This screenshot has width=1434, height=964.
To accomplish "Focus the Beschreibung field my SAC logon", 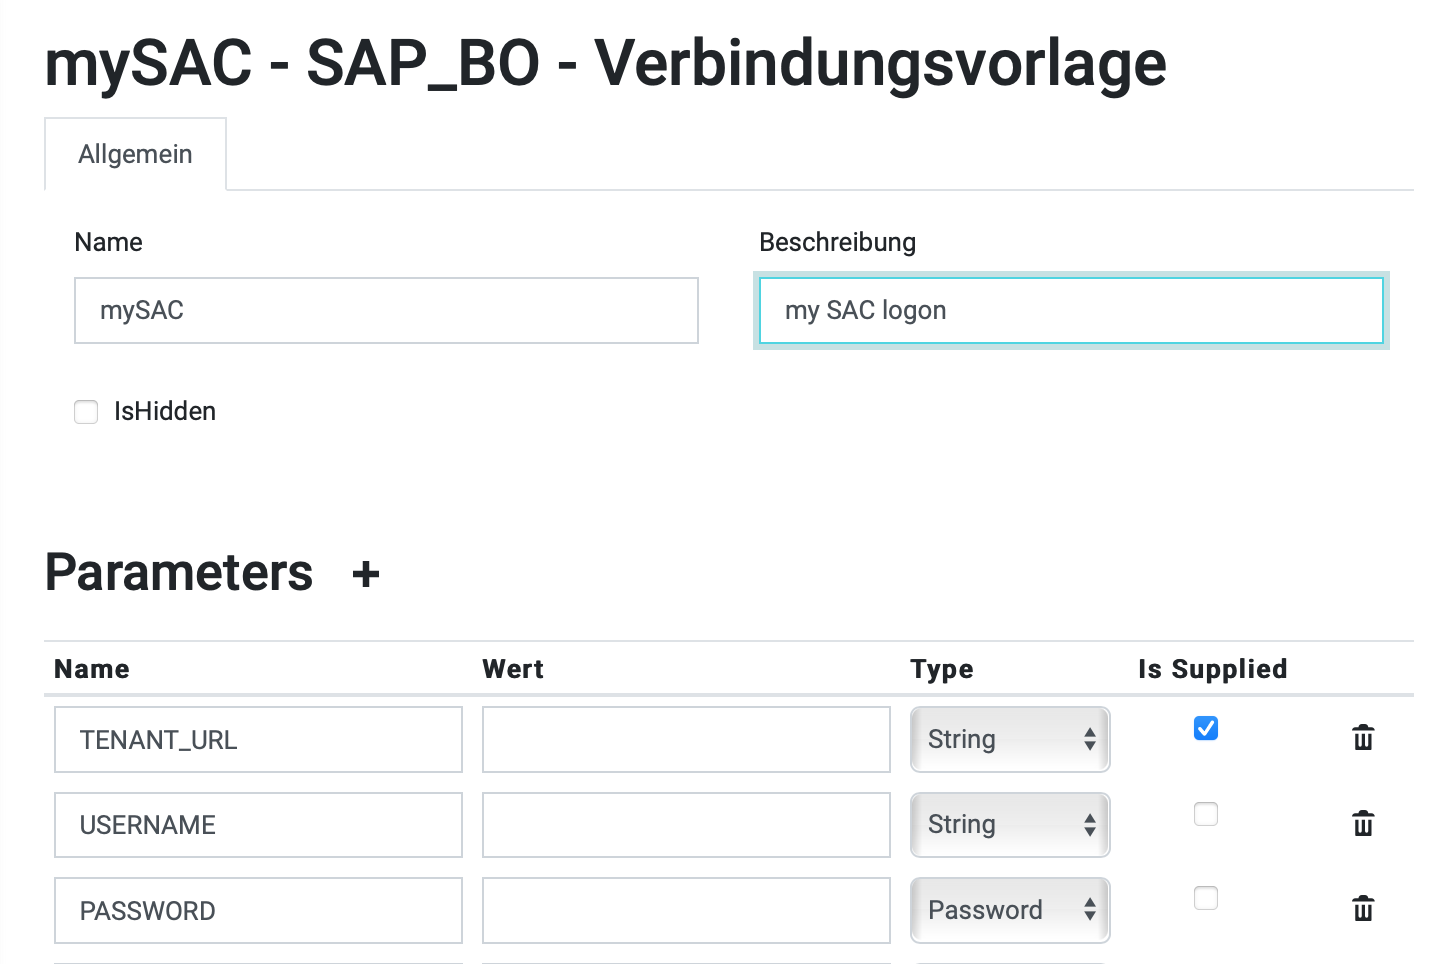I will (1071, 310).
